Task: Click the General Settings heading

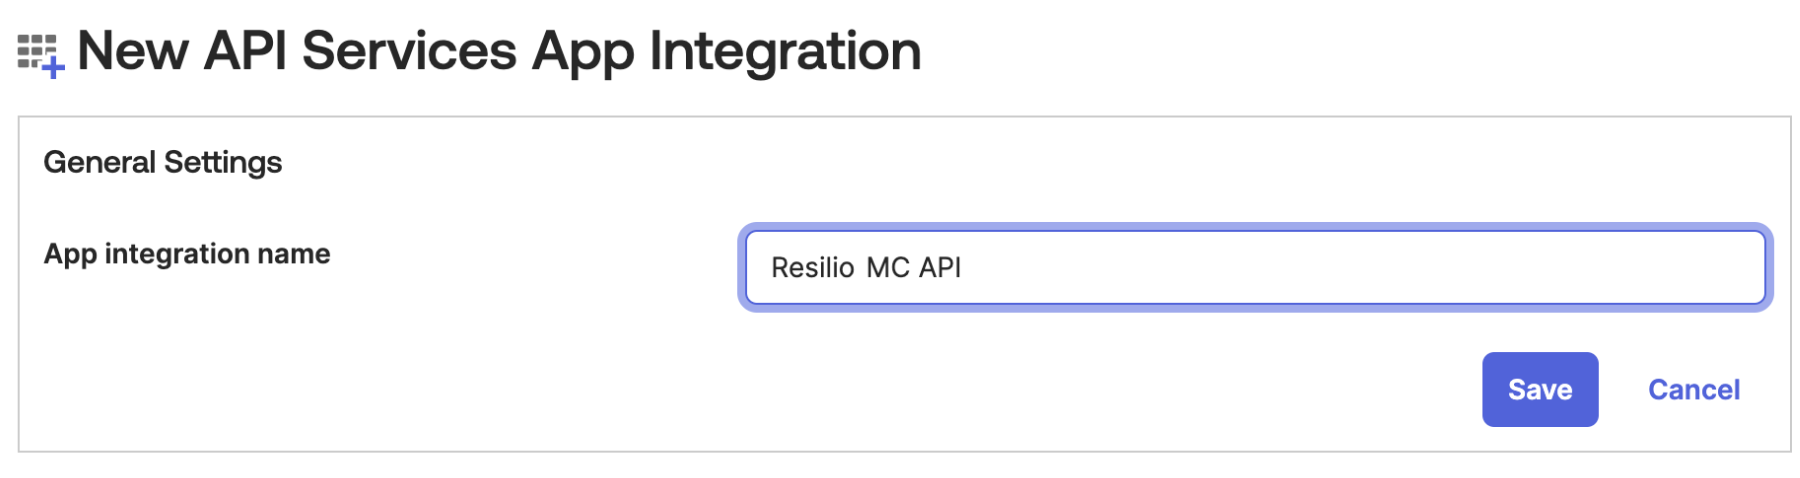Action: [163, 162]
